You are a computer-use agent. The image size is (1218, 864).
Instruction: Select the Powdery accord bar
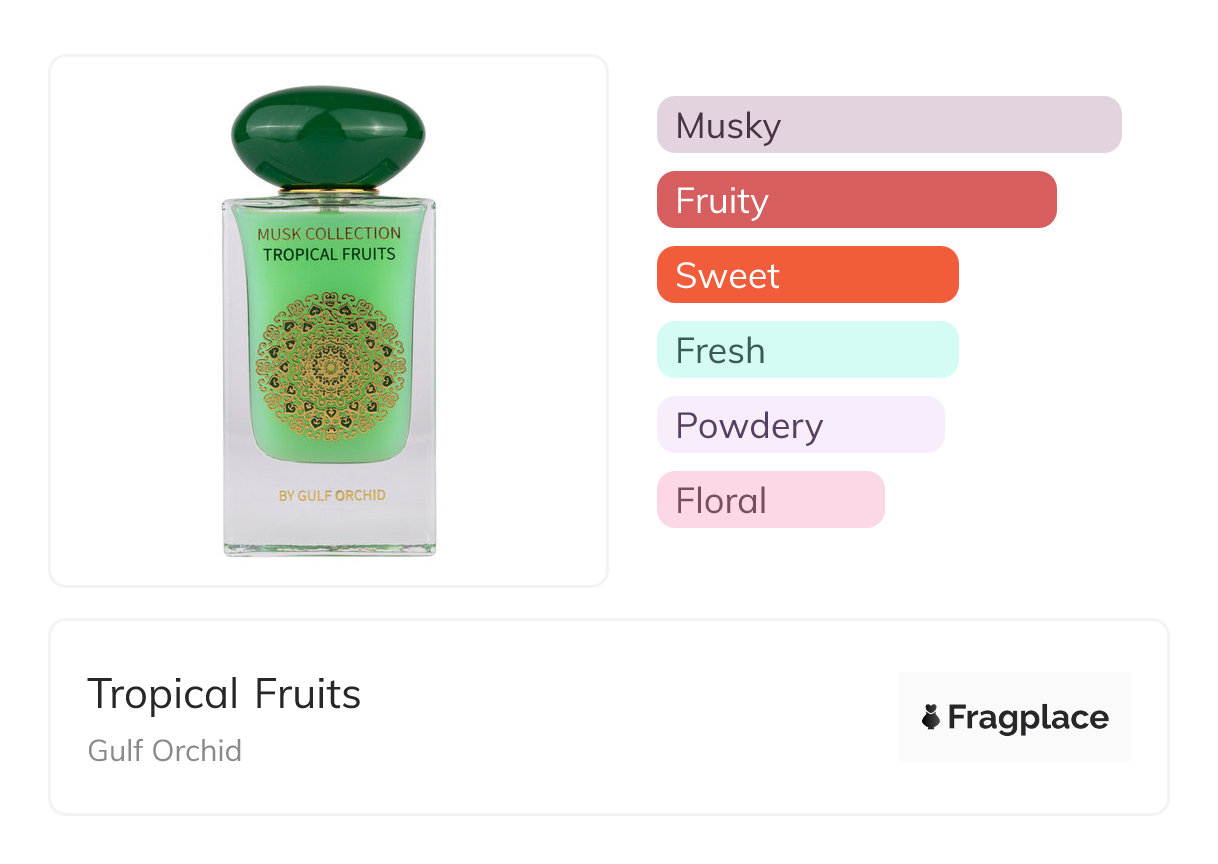click(800, 425)
